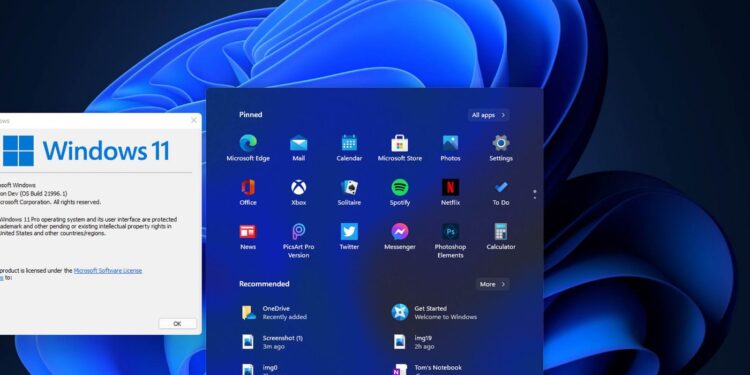Open the Microsoft Software License link
Viewport: 750px width, 375px height.
click(x=108, y=271)
